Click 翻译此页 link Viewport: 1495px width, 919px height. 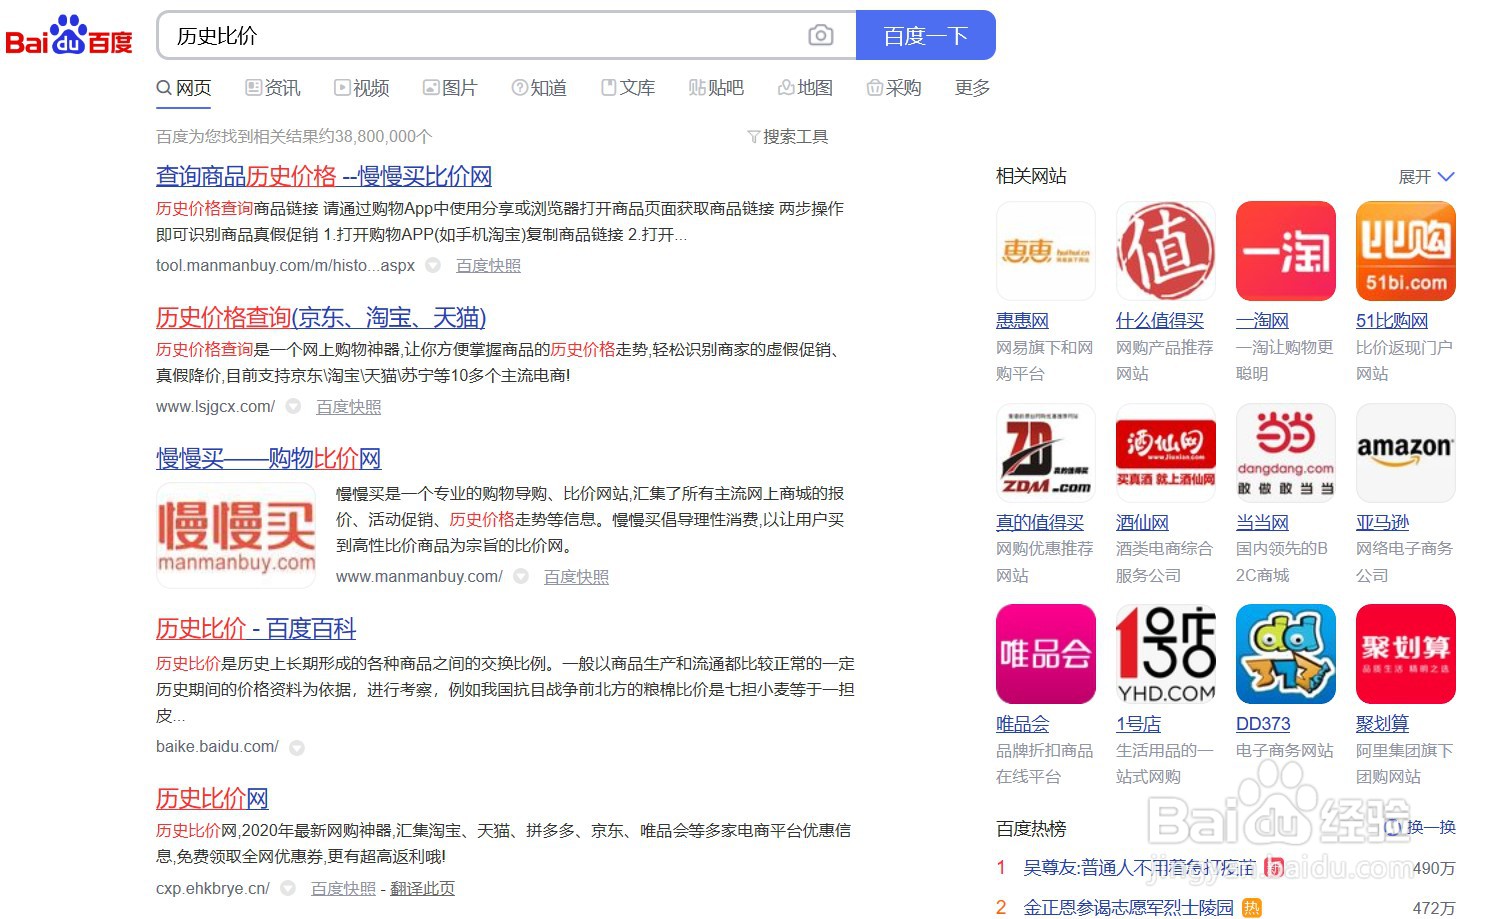point(422,888)
